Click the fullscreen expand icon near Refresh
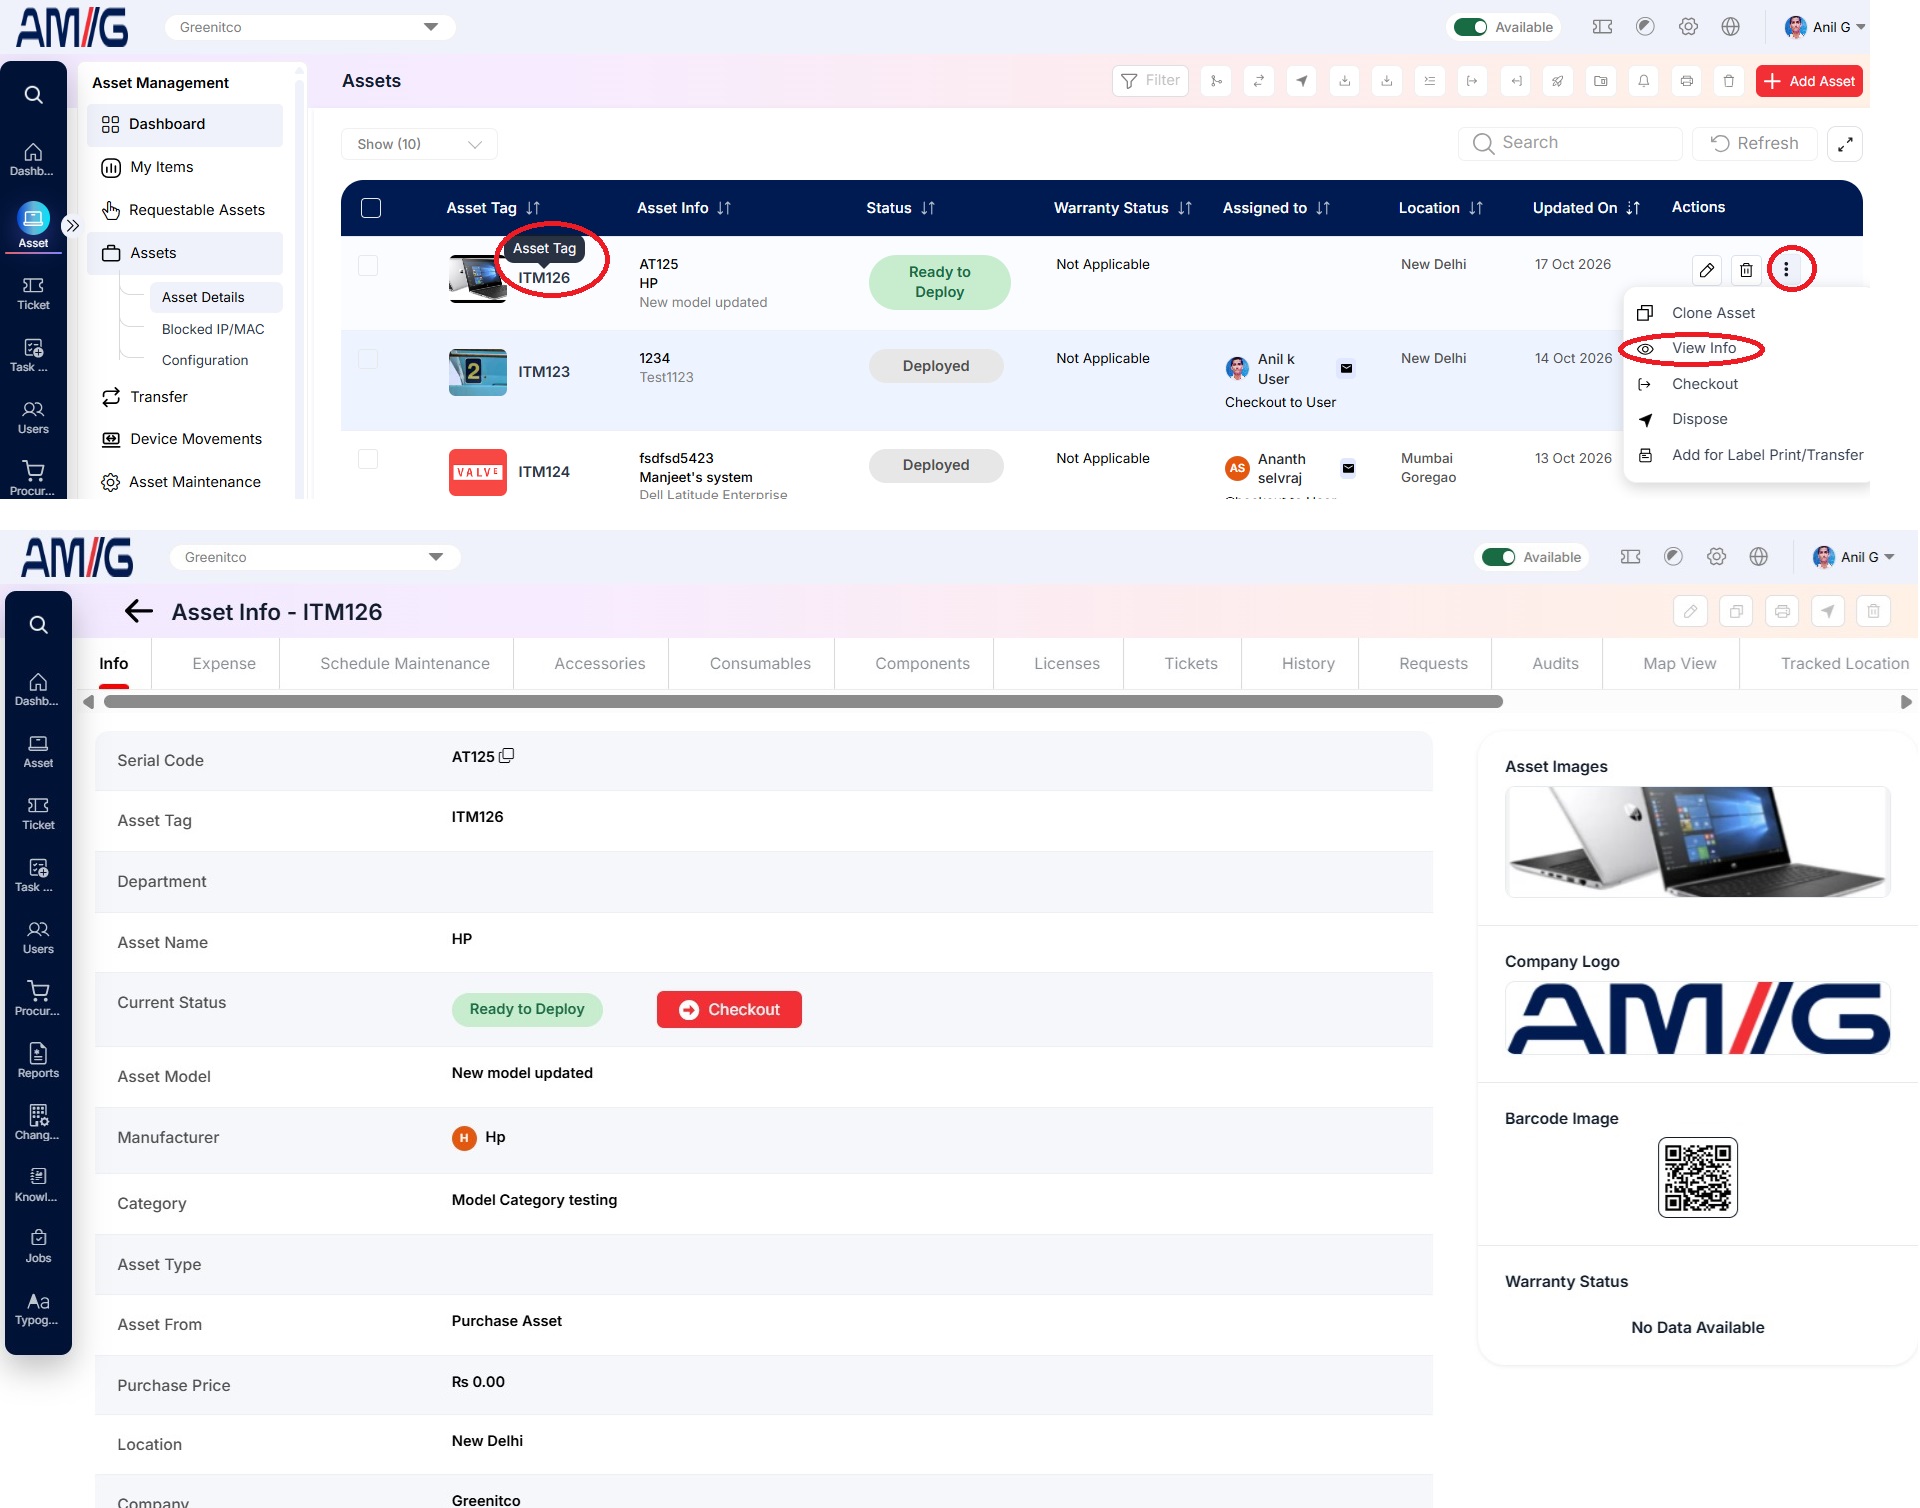The height and width of the screenshot is (1508, 1920). tap(1845, 144)
